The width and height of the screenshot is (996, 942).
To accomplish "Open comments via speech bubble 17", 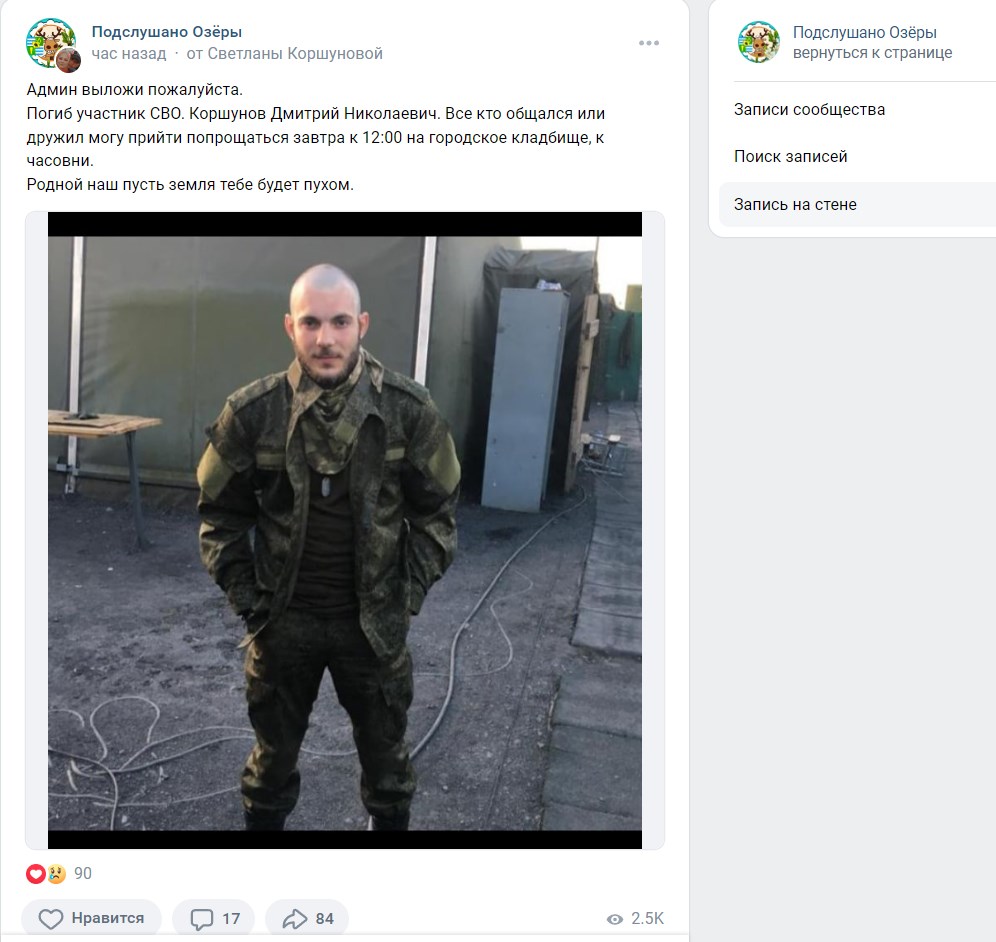I will (x=214, y=918).
